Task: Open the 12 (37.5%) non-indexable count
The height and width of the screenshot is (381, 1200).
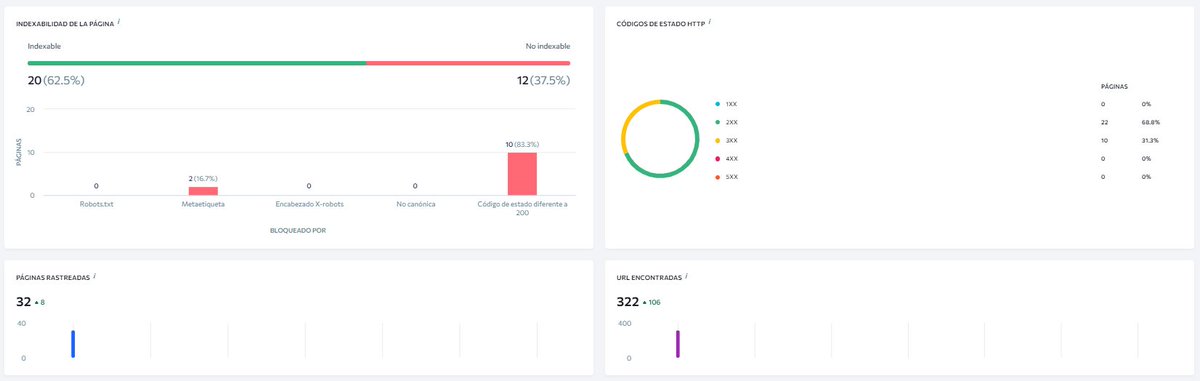Action: point(543,80)
